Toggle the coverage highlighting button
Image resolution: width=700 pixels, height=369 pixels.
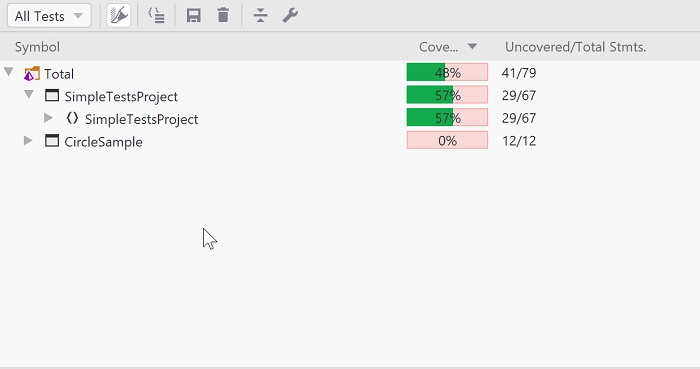pos(119,16)
